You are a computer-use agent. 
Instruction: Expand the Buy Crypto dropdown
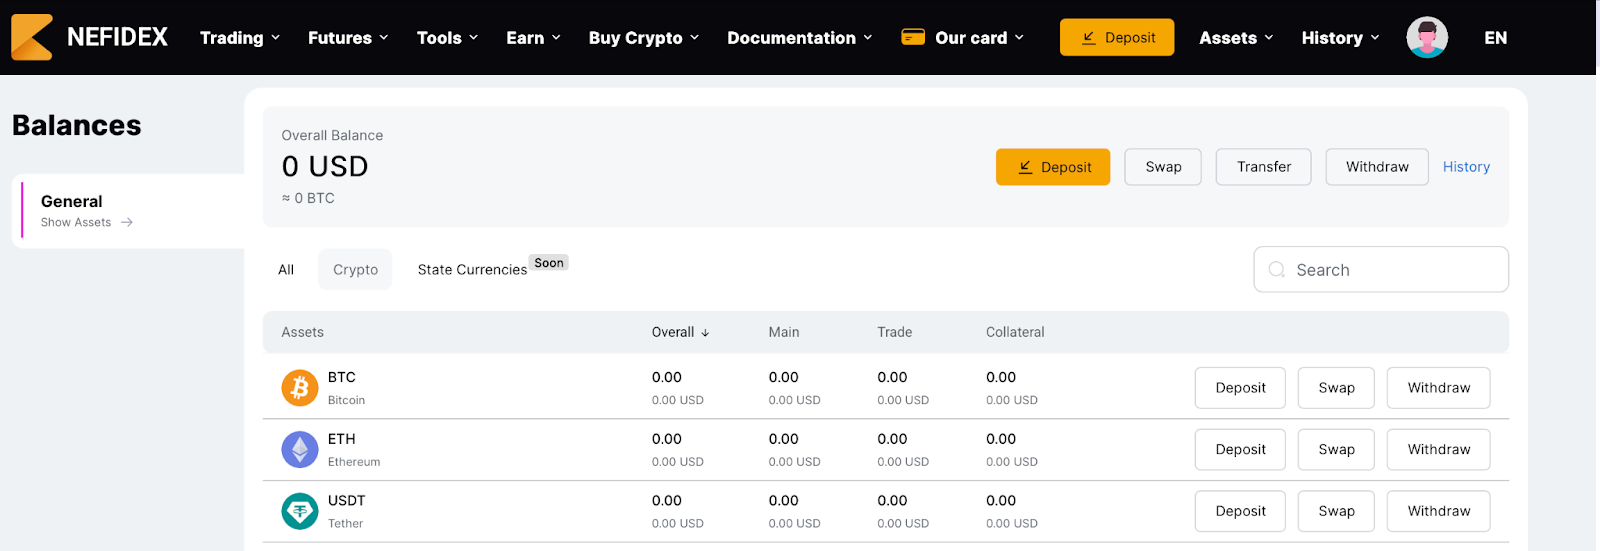[x=644, y=38]
